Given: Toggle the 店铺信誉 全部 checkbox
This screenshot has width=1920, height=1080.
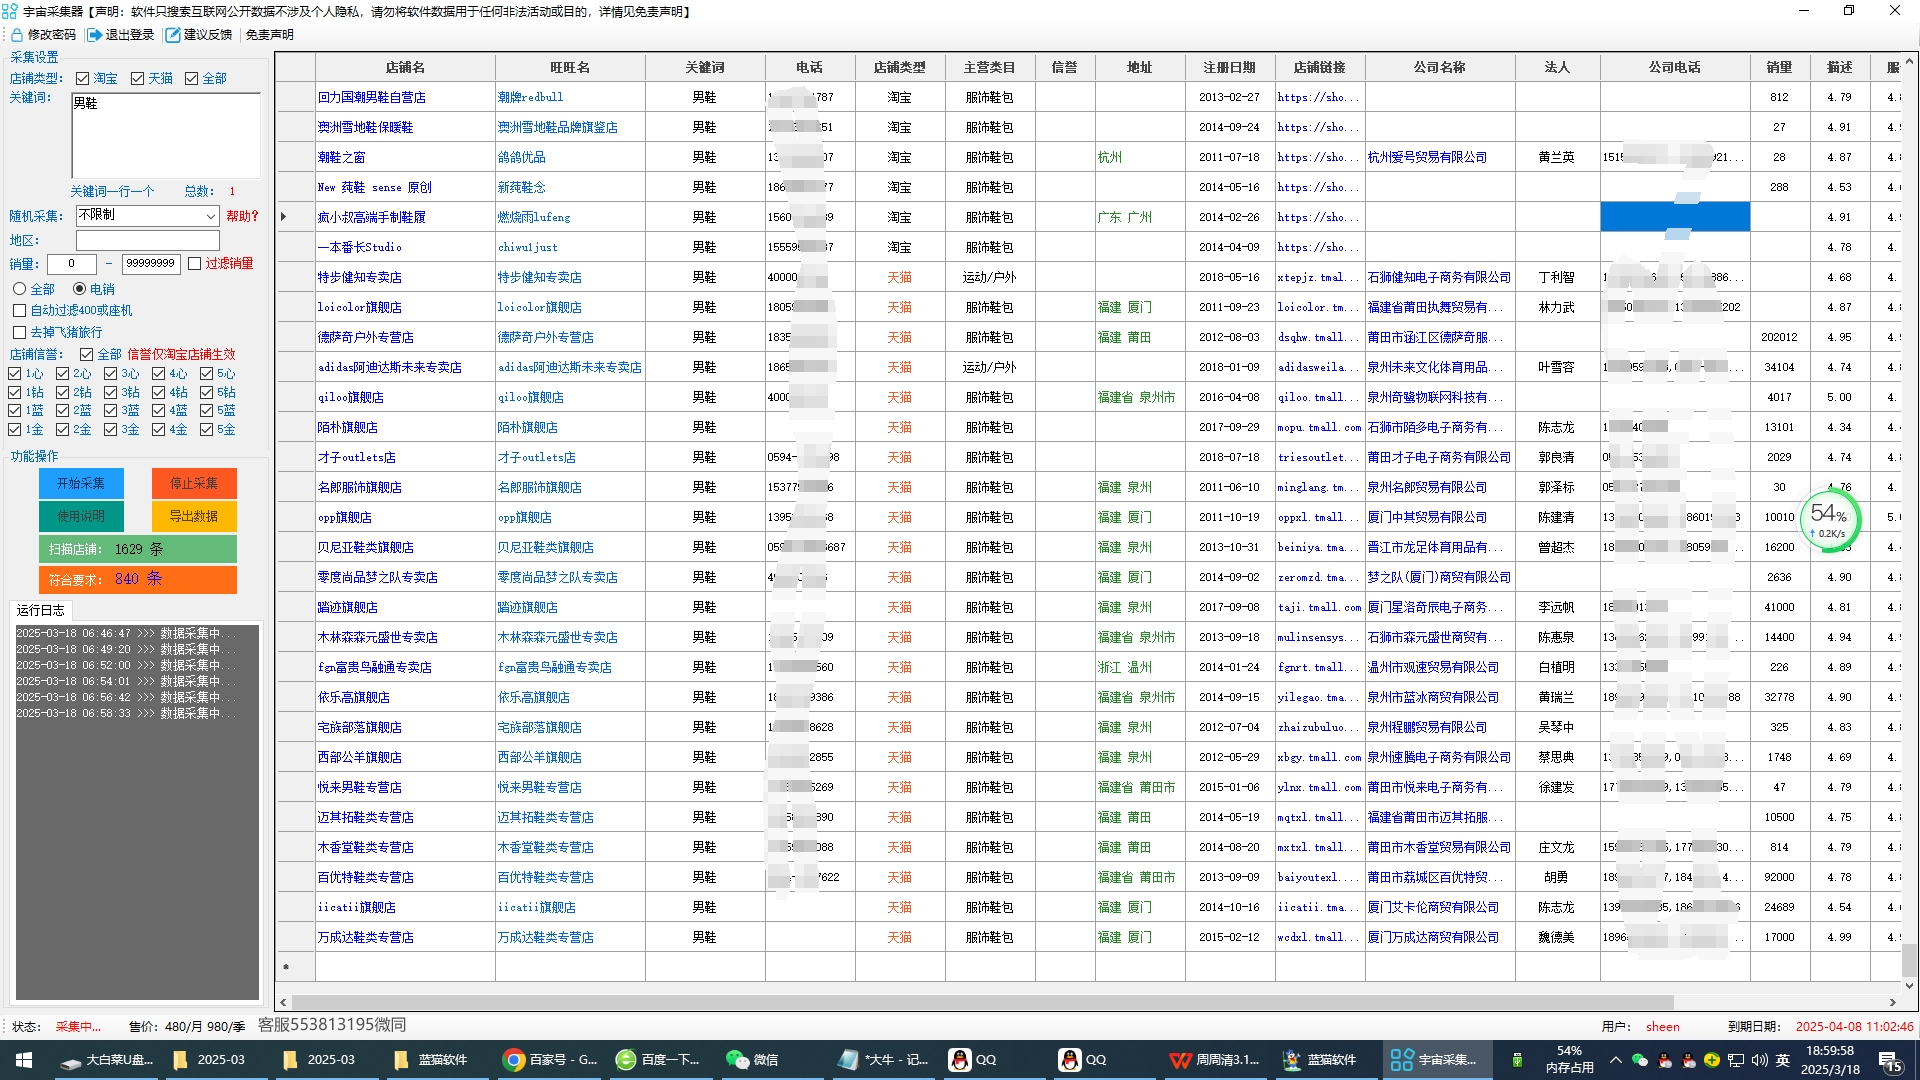Looking at the screenshot, I should click(87, 355).
